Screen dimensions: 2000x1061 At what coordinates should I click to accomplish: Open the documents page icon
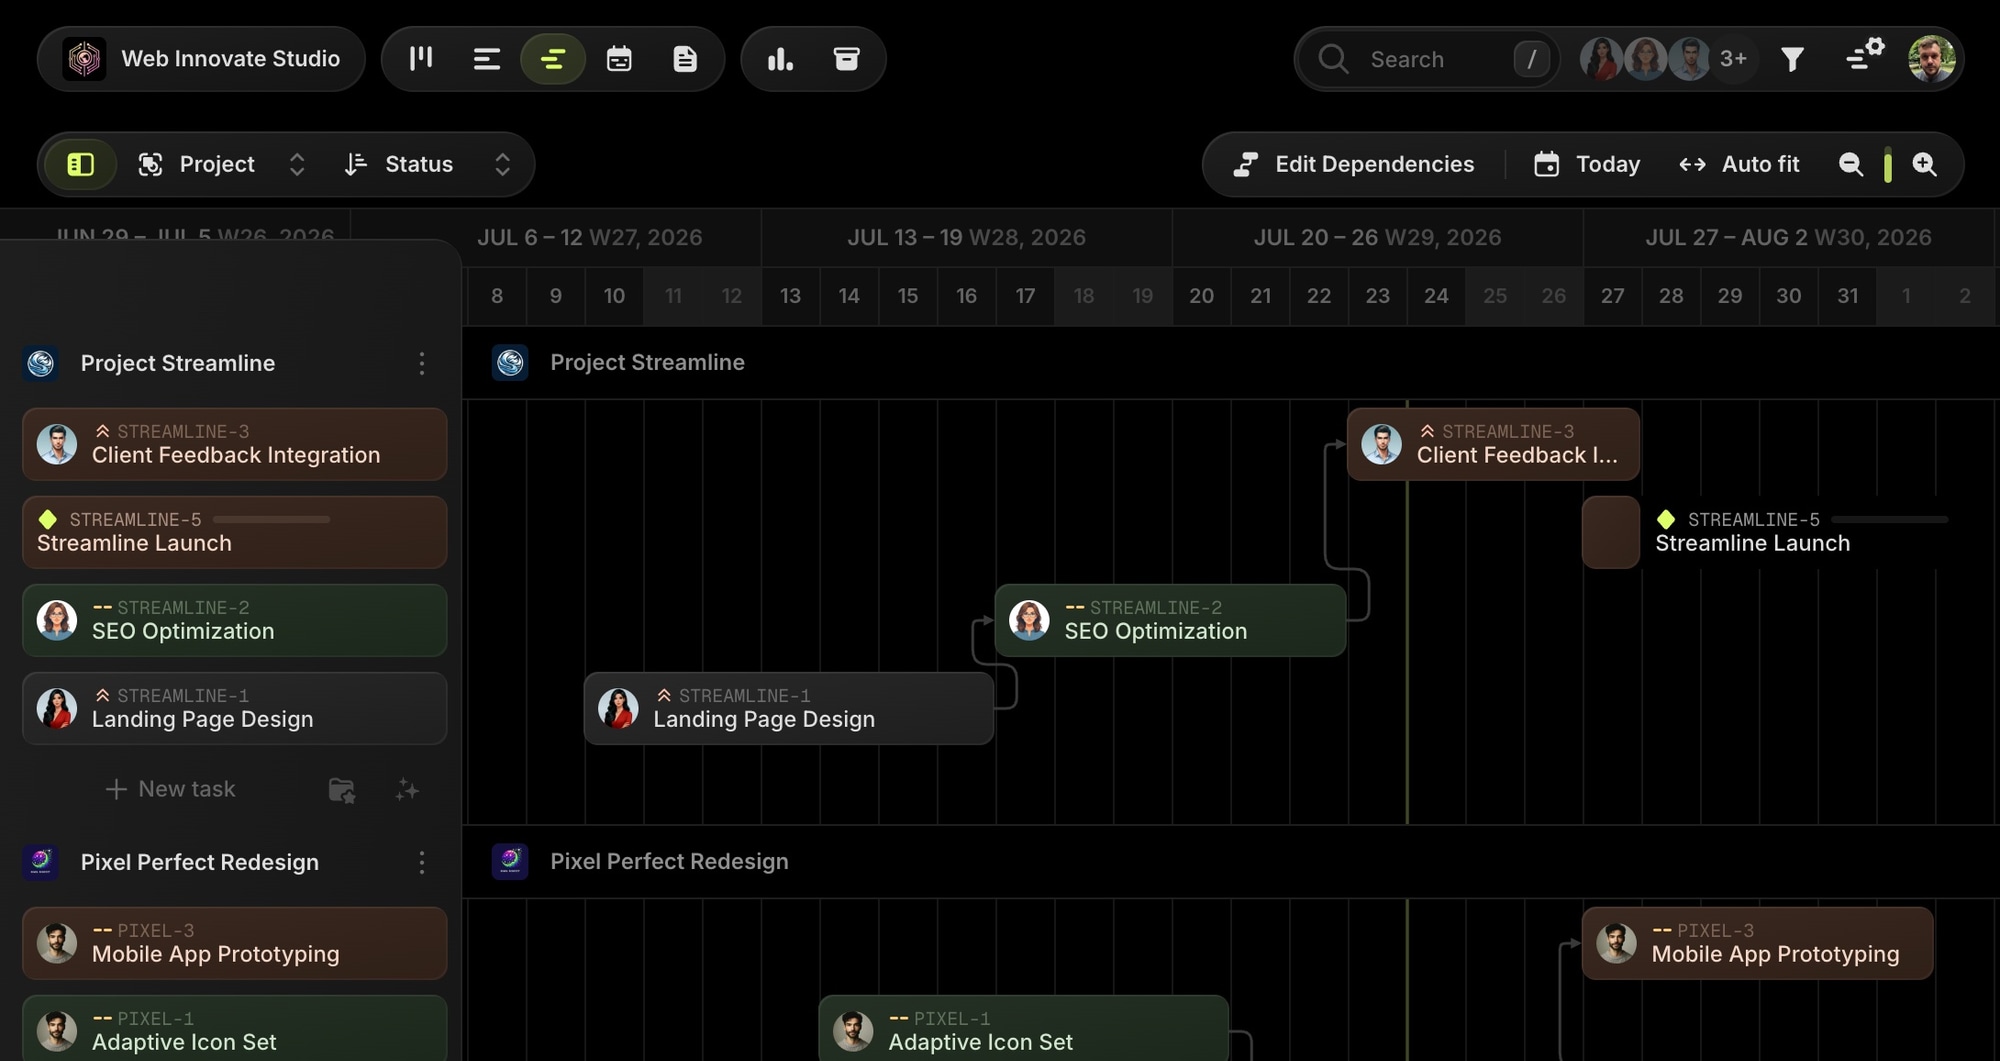[685, 59]
